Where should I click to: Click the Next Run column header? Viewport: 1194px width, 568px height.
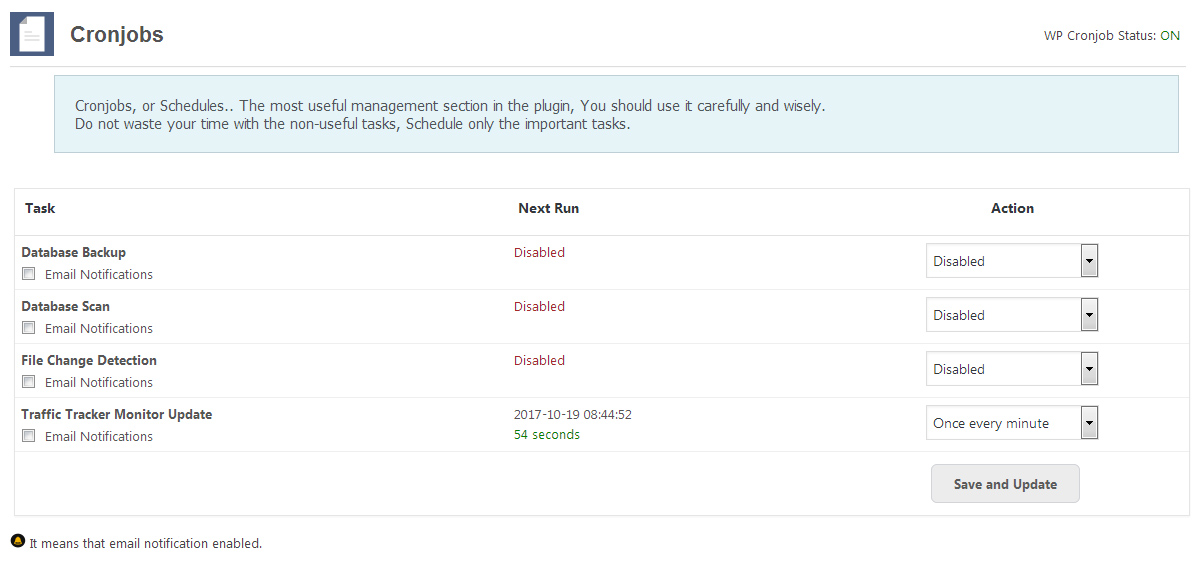point(548,208)
